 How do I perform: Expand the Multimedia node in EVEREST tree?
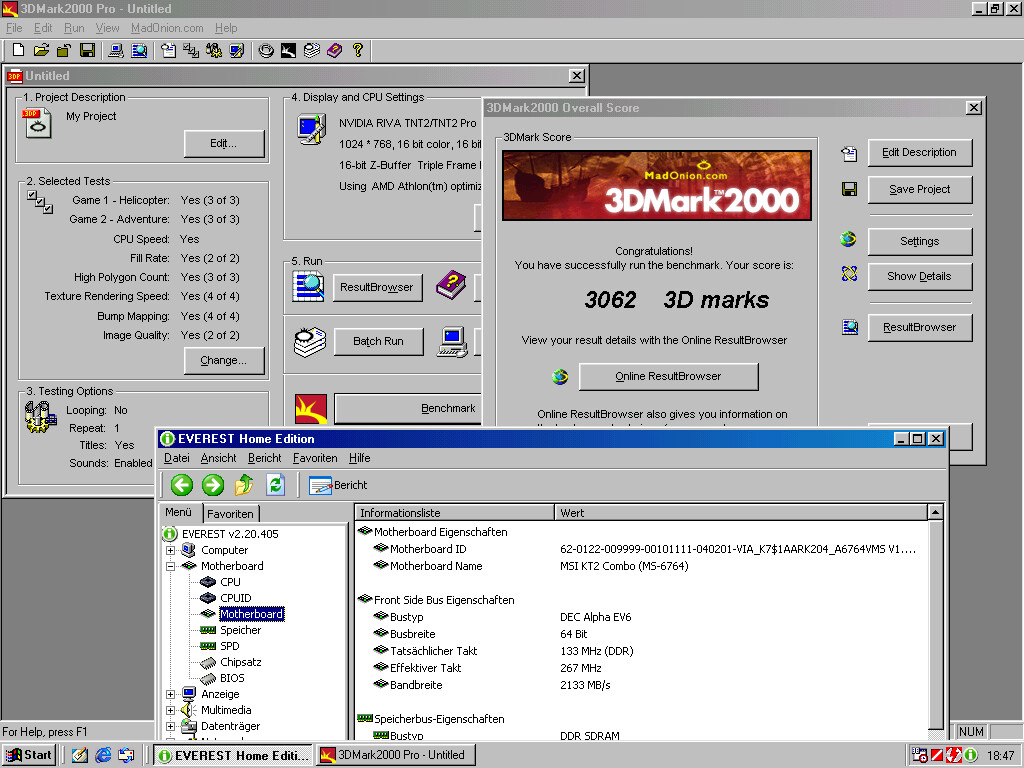pyautogui.click(x=170, y=710)
